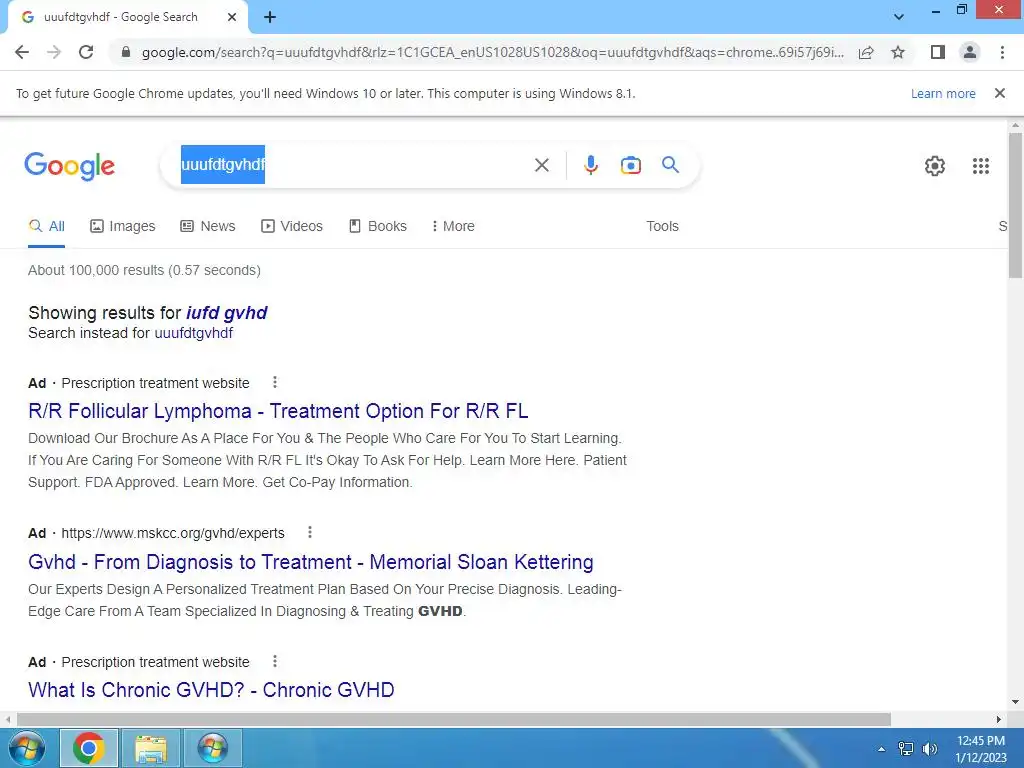Open Chrome side panel
The height and width of the screenshot is (768, 1024).
[x=938, y=52]
